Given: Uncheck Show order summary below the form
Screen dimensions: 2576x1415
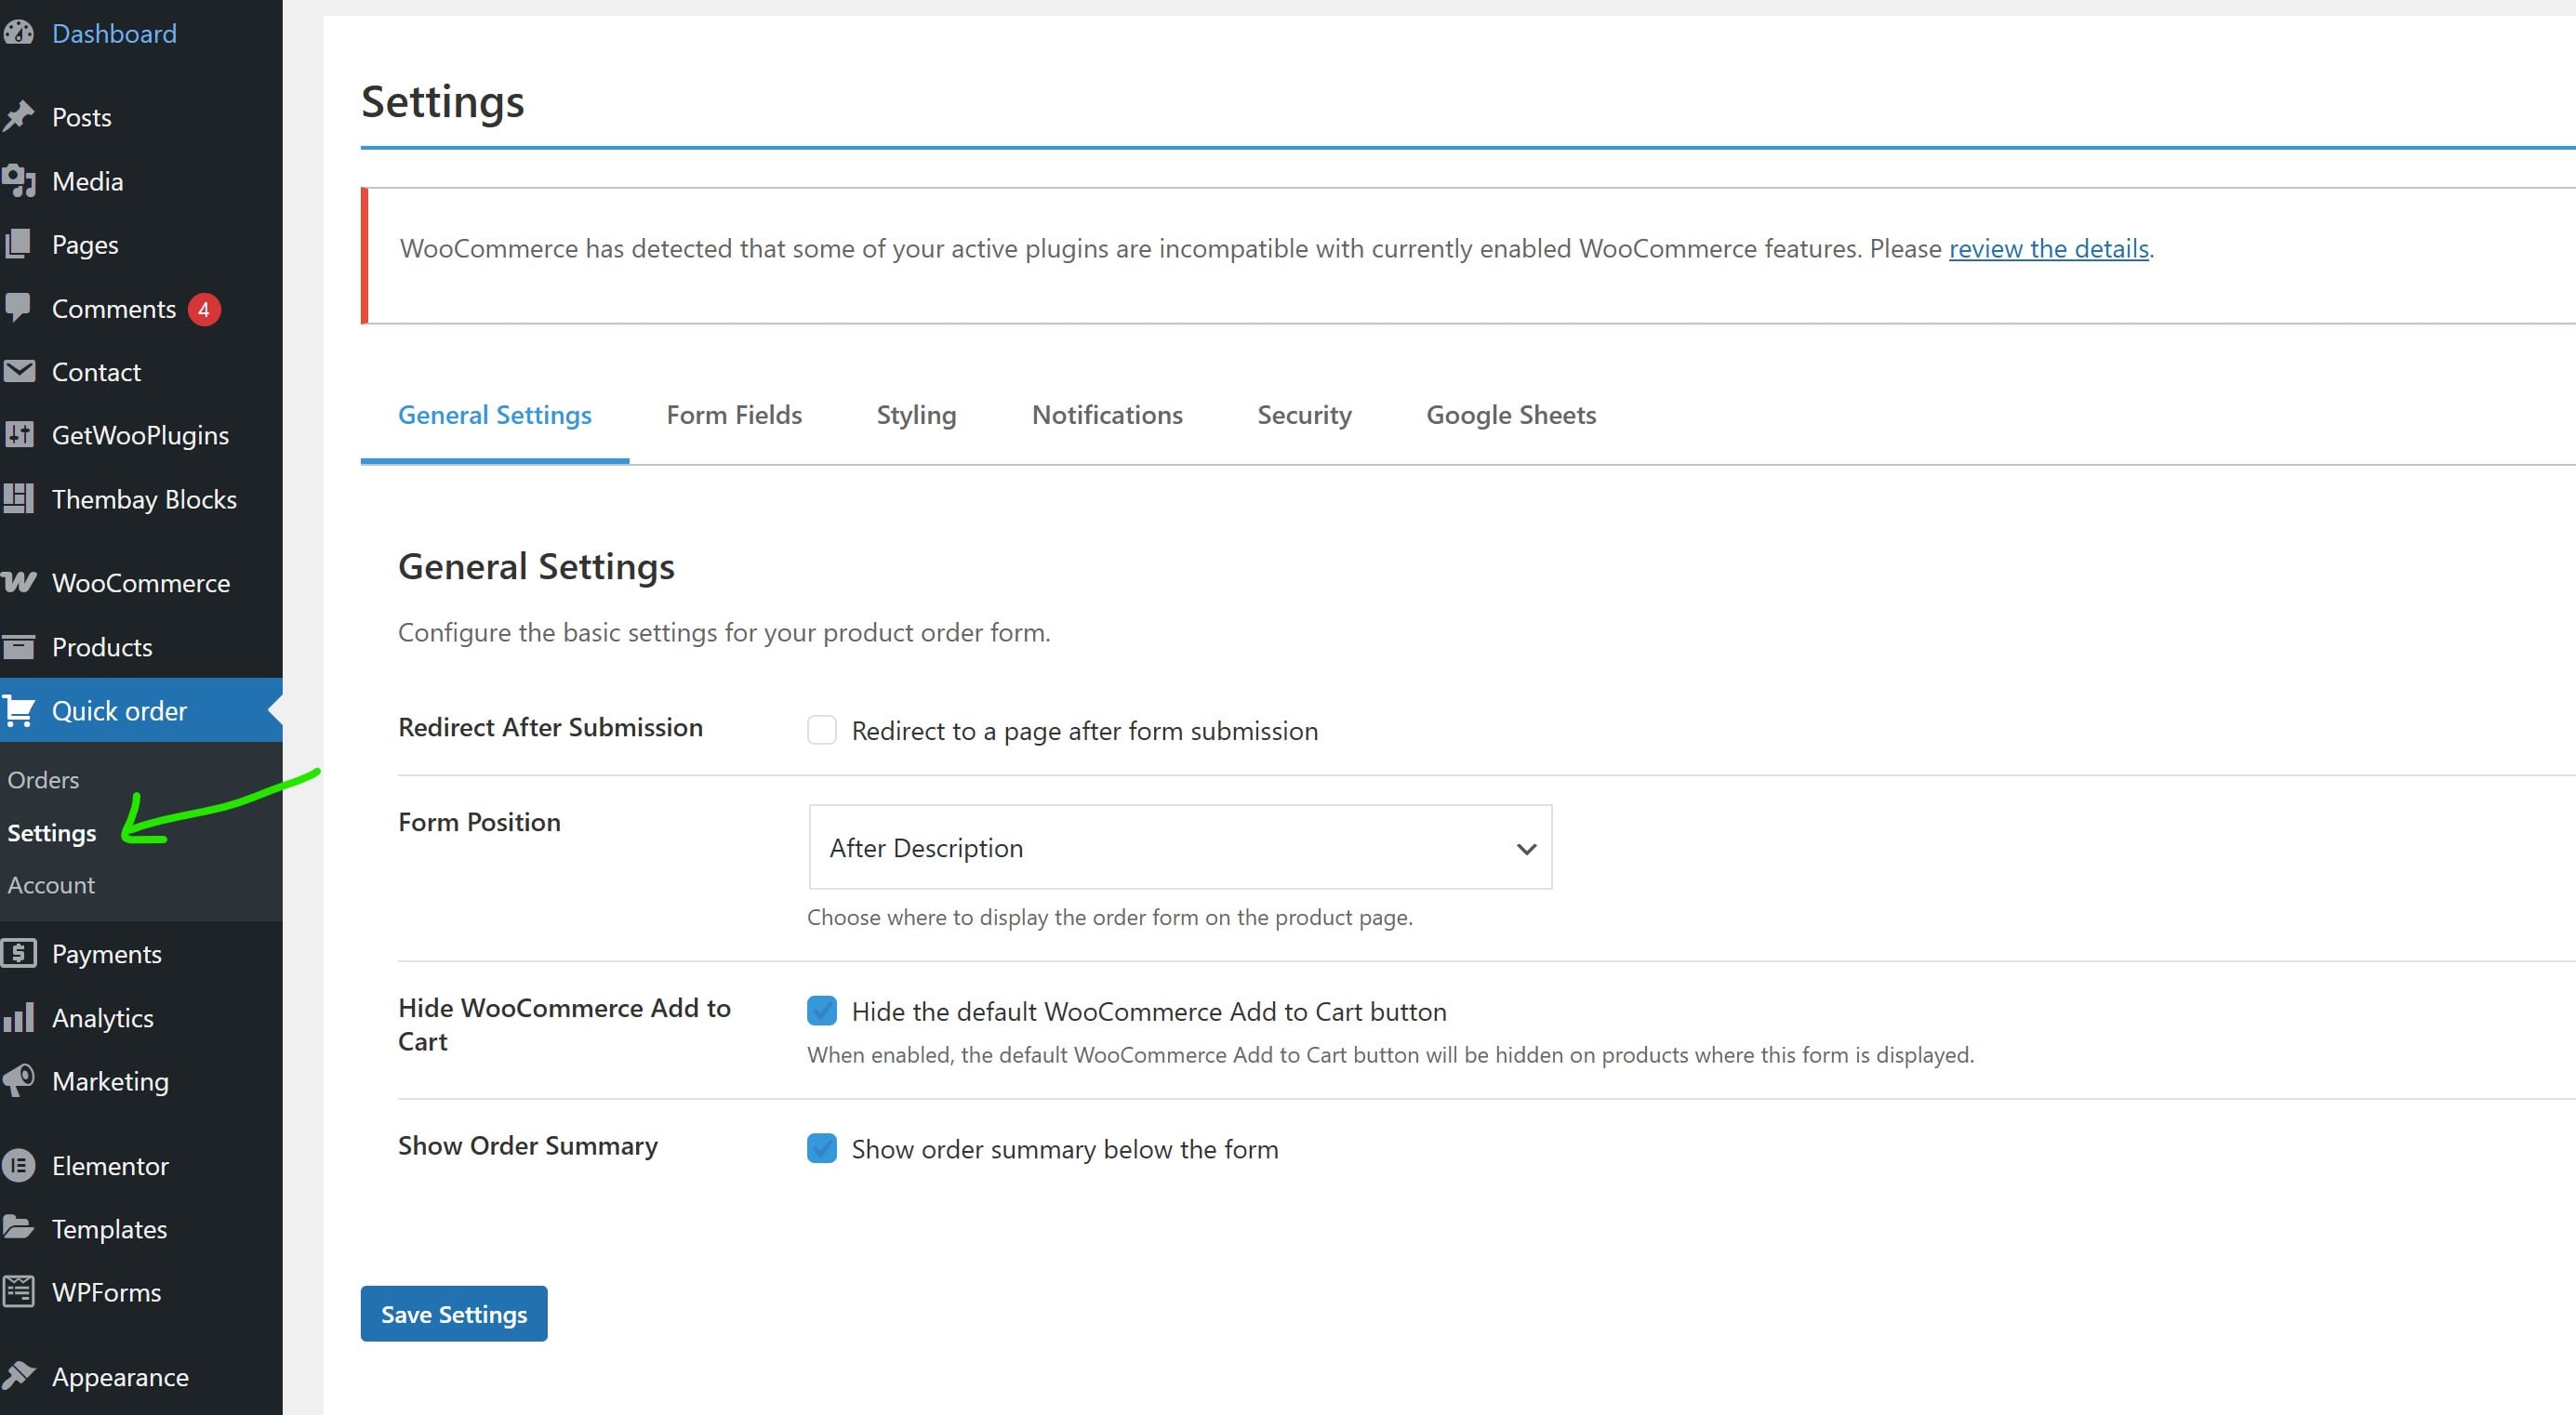Looking at the screenshot, I should pos(822,1148).
